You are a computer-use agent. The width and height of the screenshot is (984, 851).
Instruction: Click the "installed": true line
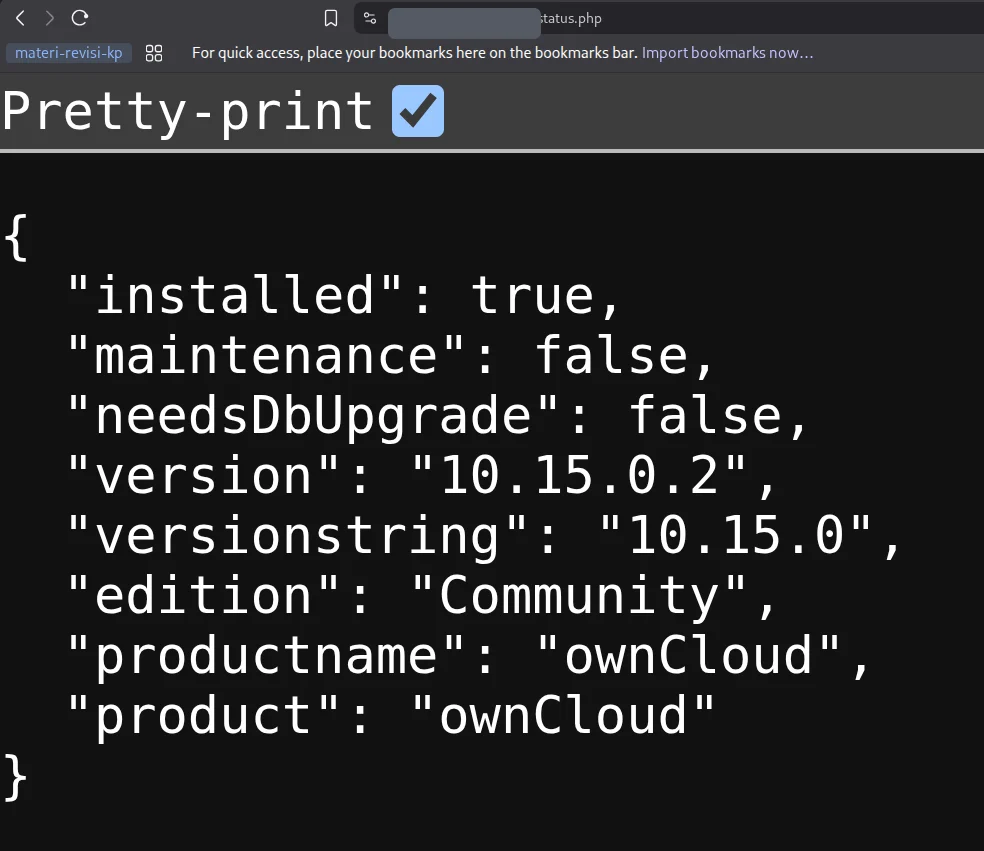(x=343, y=296)
